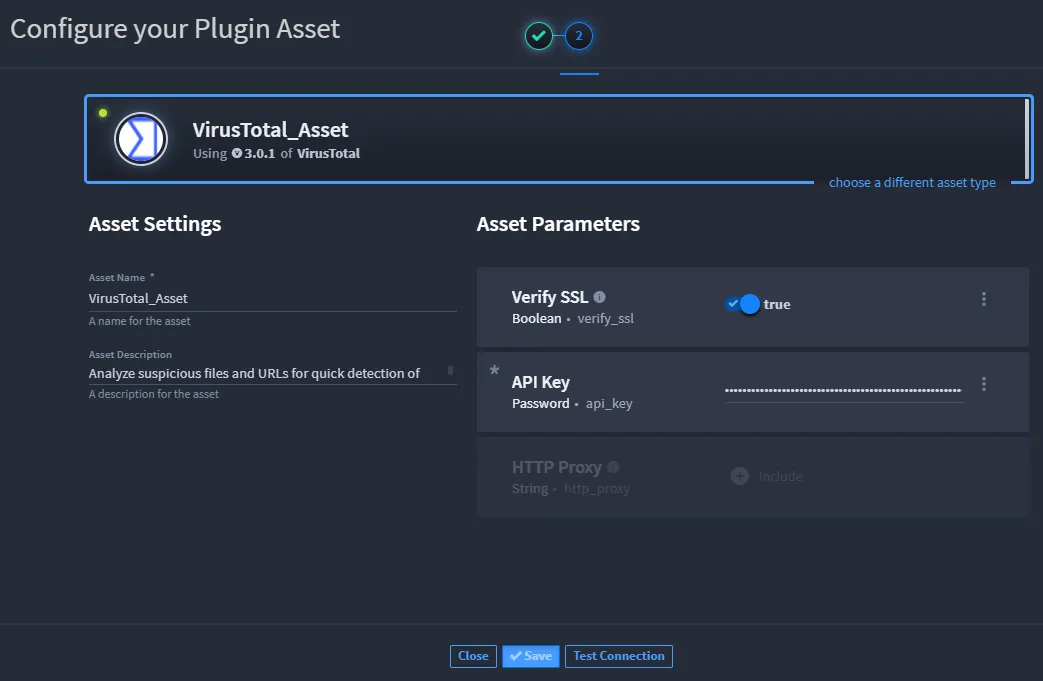Click the http_proxy parameter key text
1043x681 pixels.
tap(597, 489)
